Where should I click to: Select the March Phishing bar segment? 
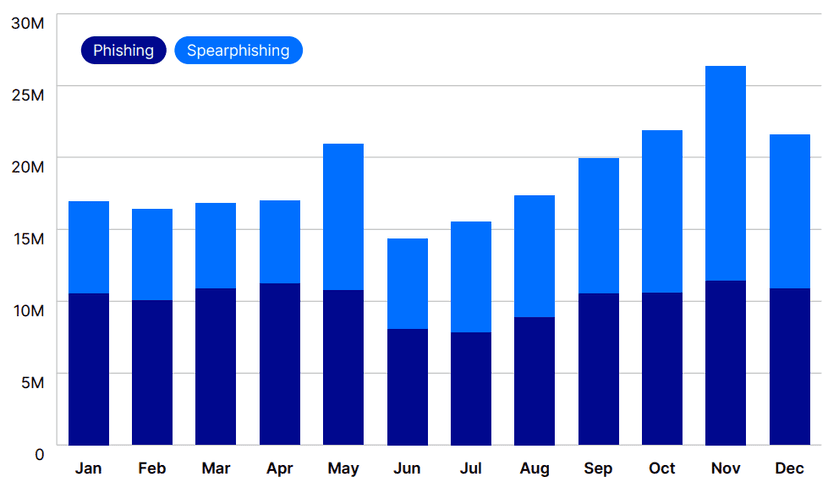tap(215, 366)
